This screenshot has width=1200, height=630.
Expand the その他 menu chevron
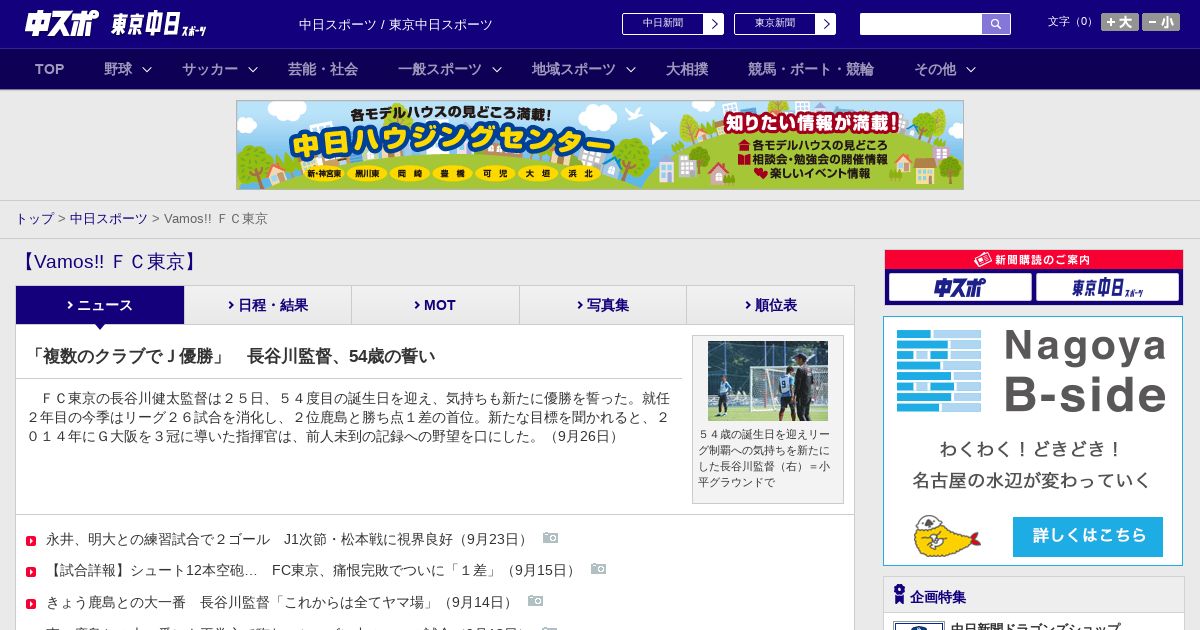(971, 70)
